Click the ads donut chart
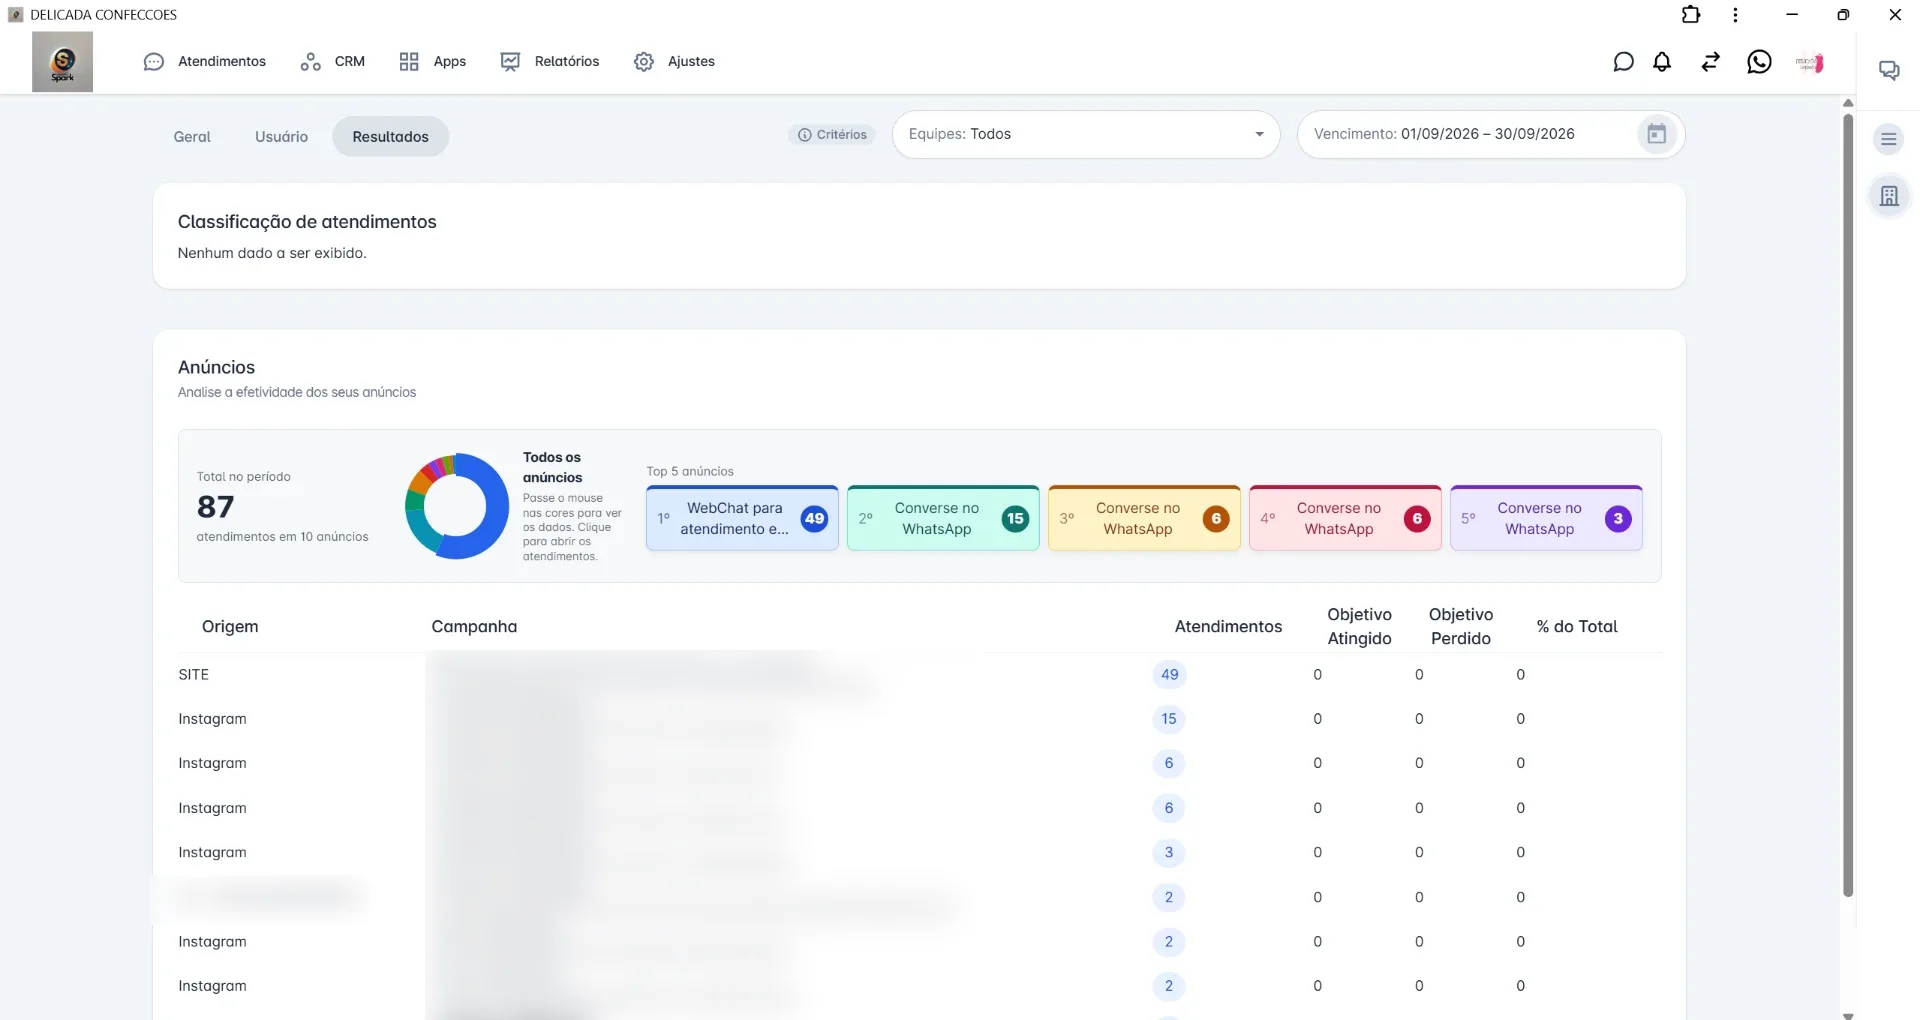This screenshot has height=1020, width=1920. (457, 506)
